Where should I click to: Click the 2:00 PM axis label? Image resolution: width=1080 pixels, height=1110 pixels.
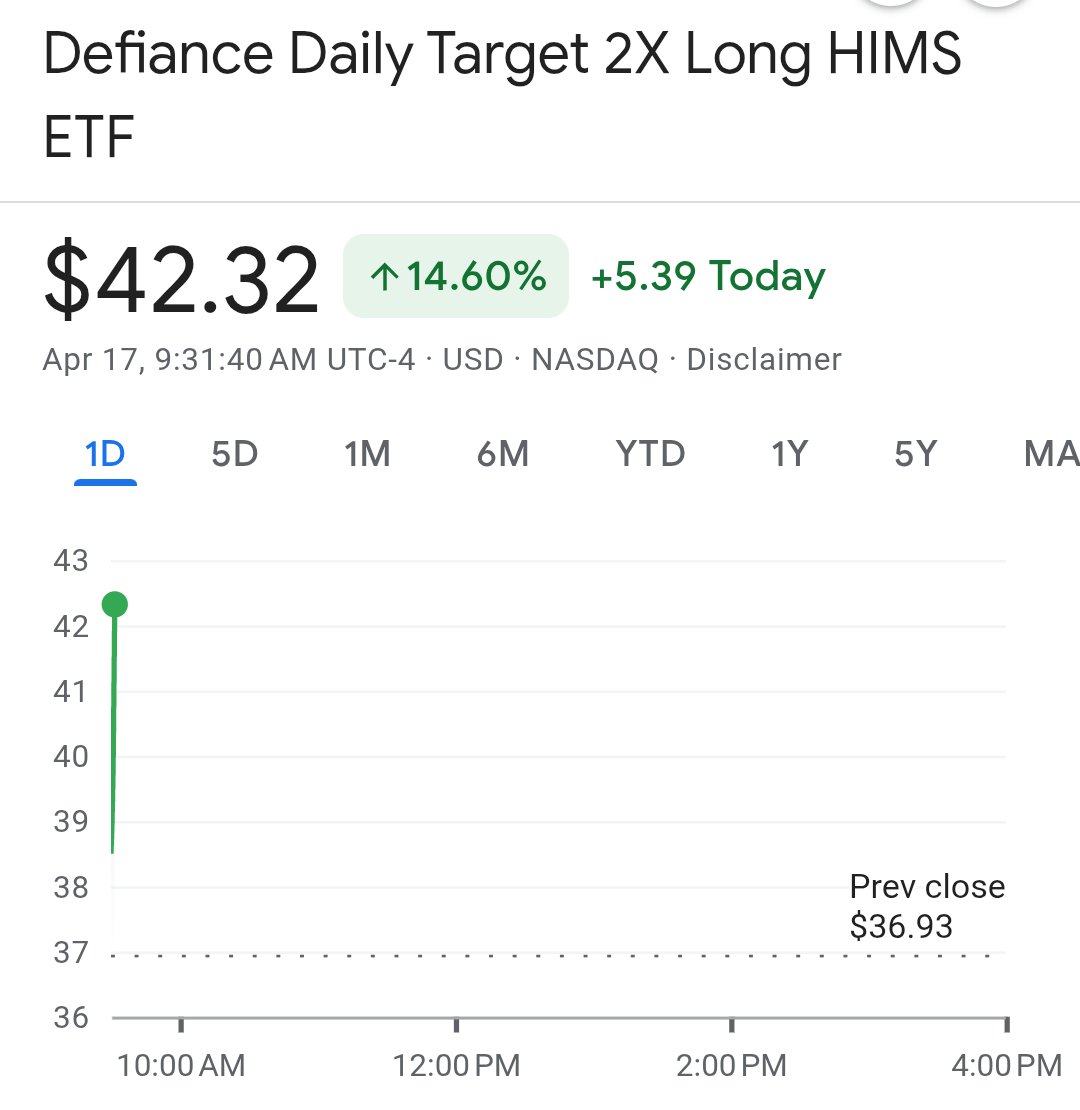click(x=731, y=1065)
